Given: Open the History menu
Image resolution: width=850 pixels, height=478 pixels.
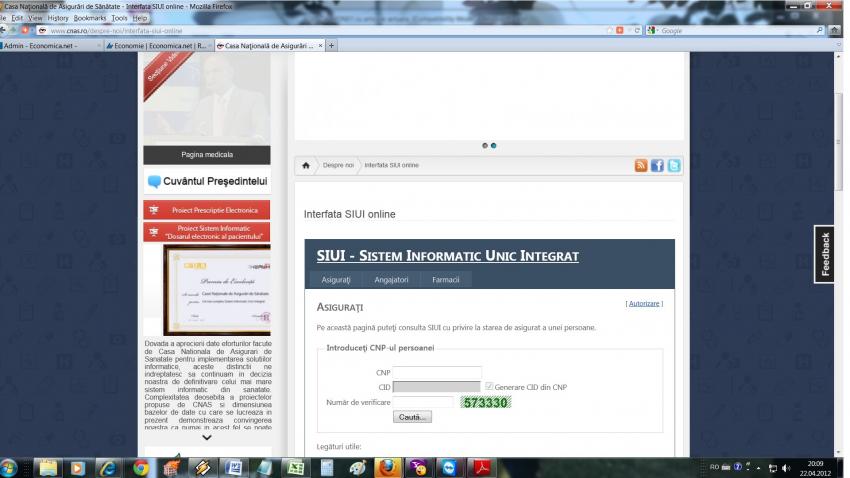Looking at the screenshot, I should point(57,18).
